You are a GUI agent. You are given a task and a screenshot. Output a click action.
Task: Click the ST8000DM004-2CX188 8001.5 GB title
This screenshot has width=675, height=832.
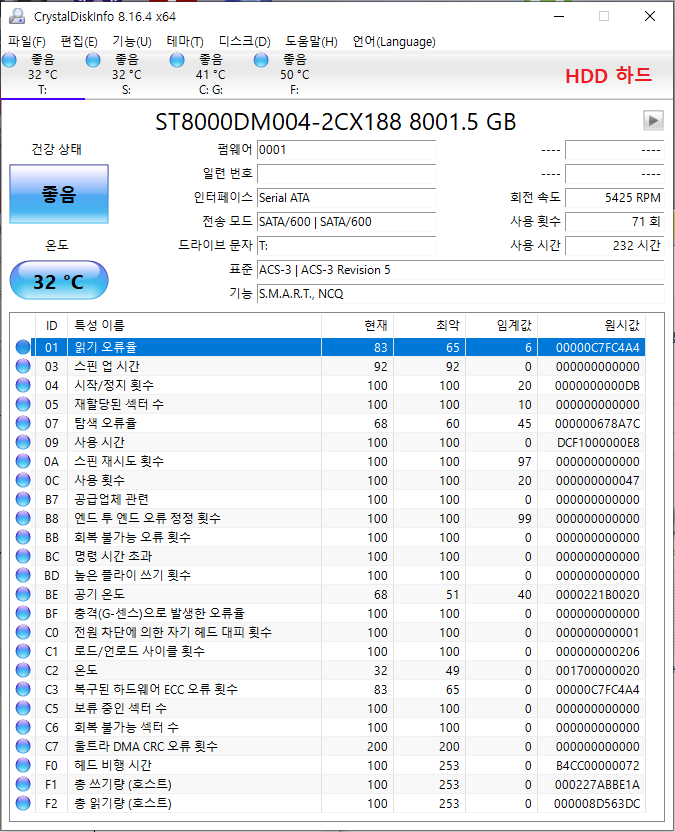click(335, 122)
